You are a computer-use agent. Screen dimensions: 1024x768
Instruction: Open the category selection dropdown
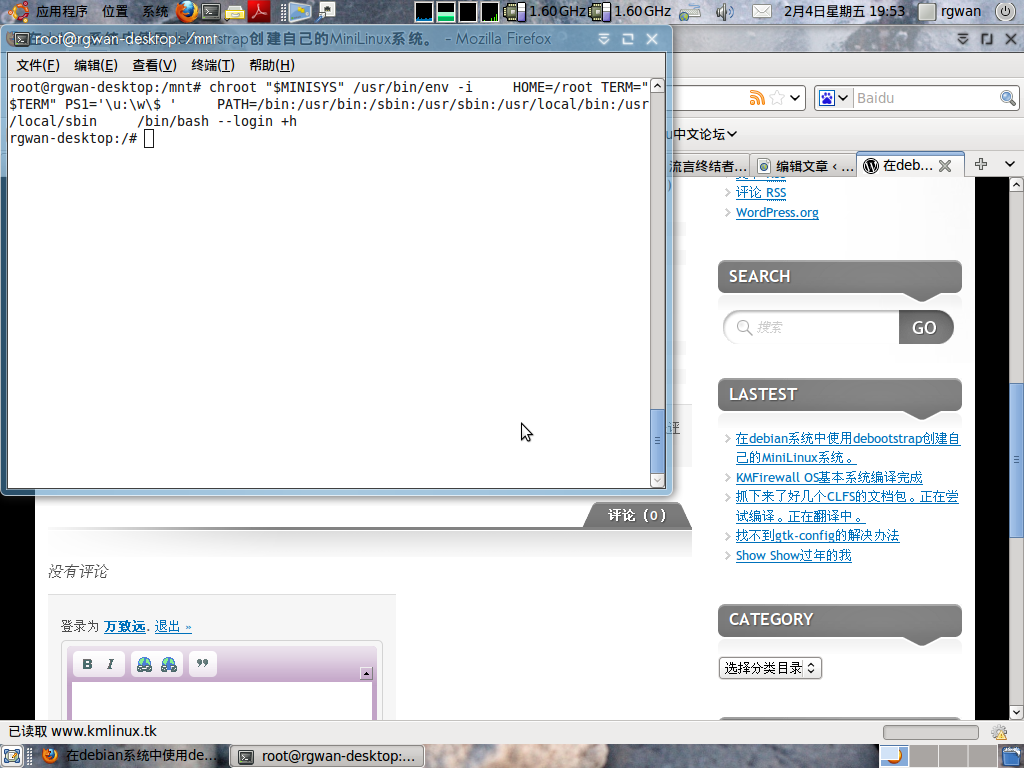770,668
